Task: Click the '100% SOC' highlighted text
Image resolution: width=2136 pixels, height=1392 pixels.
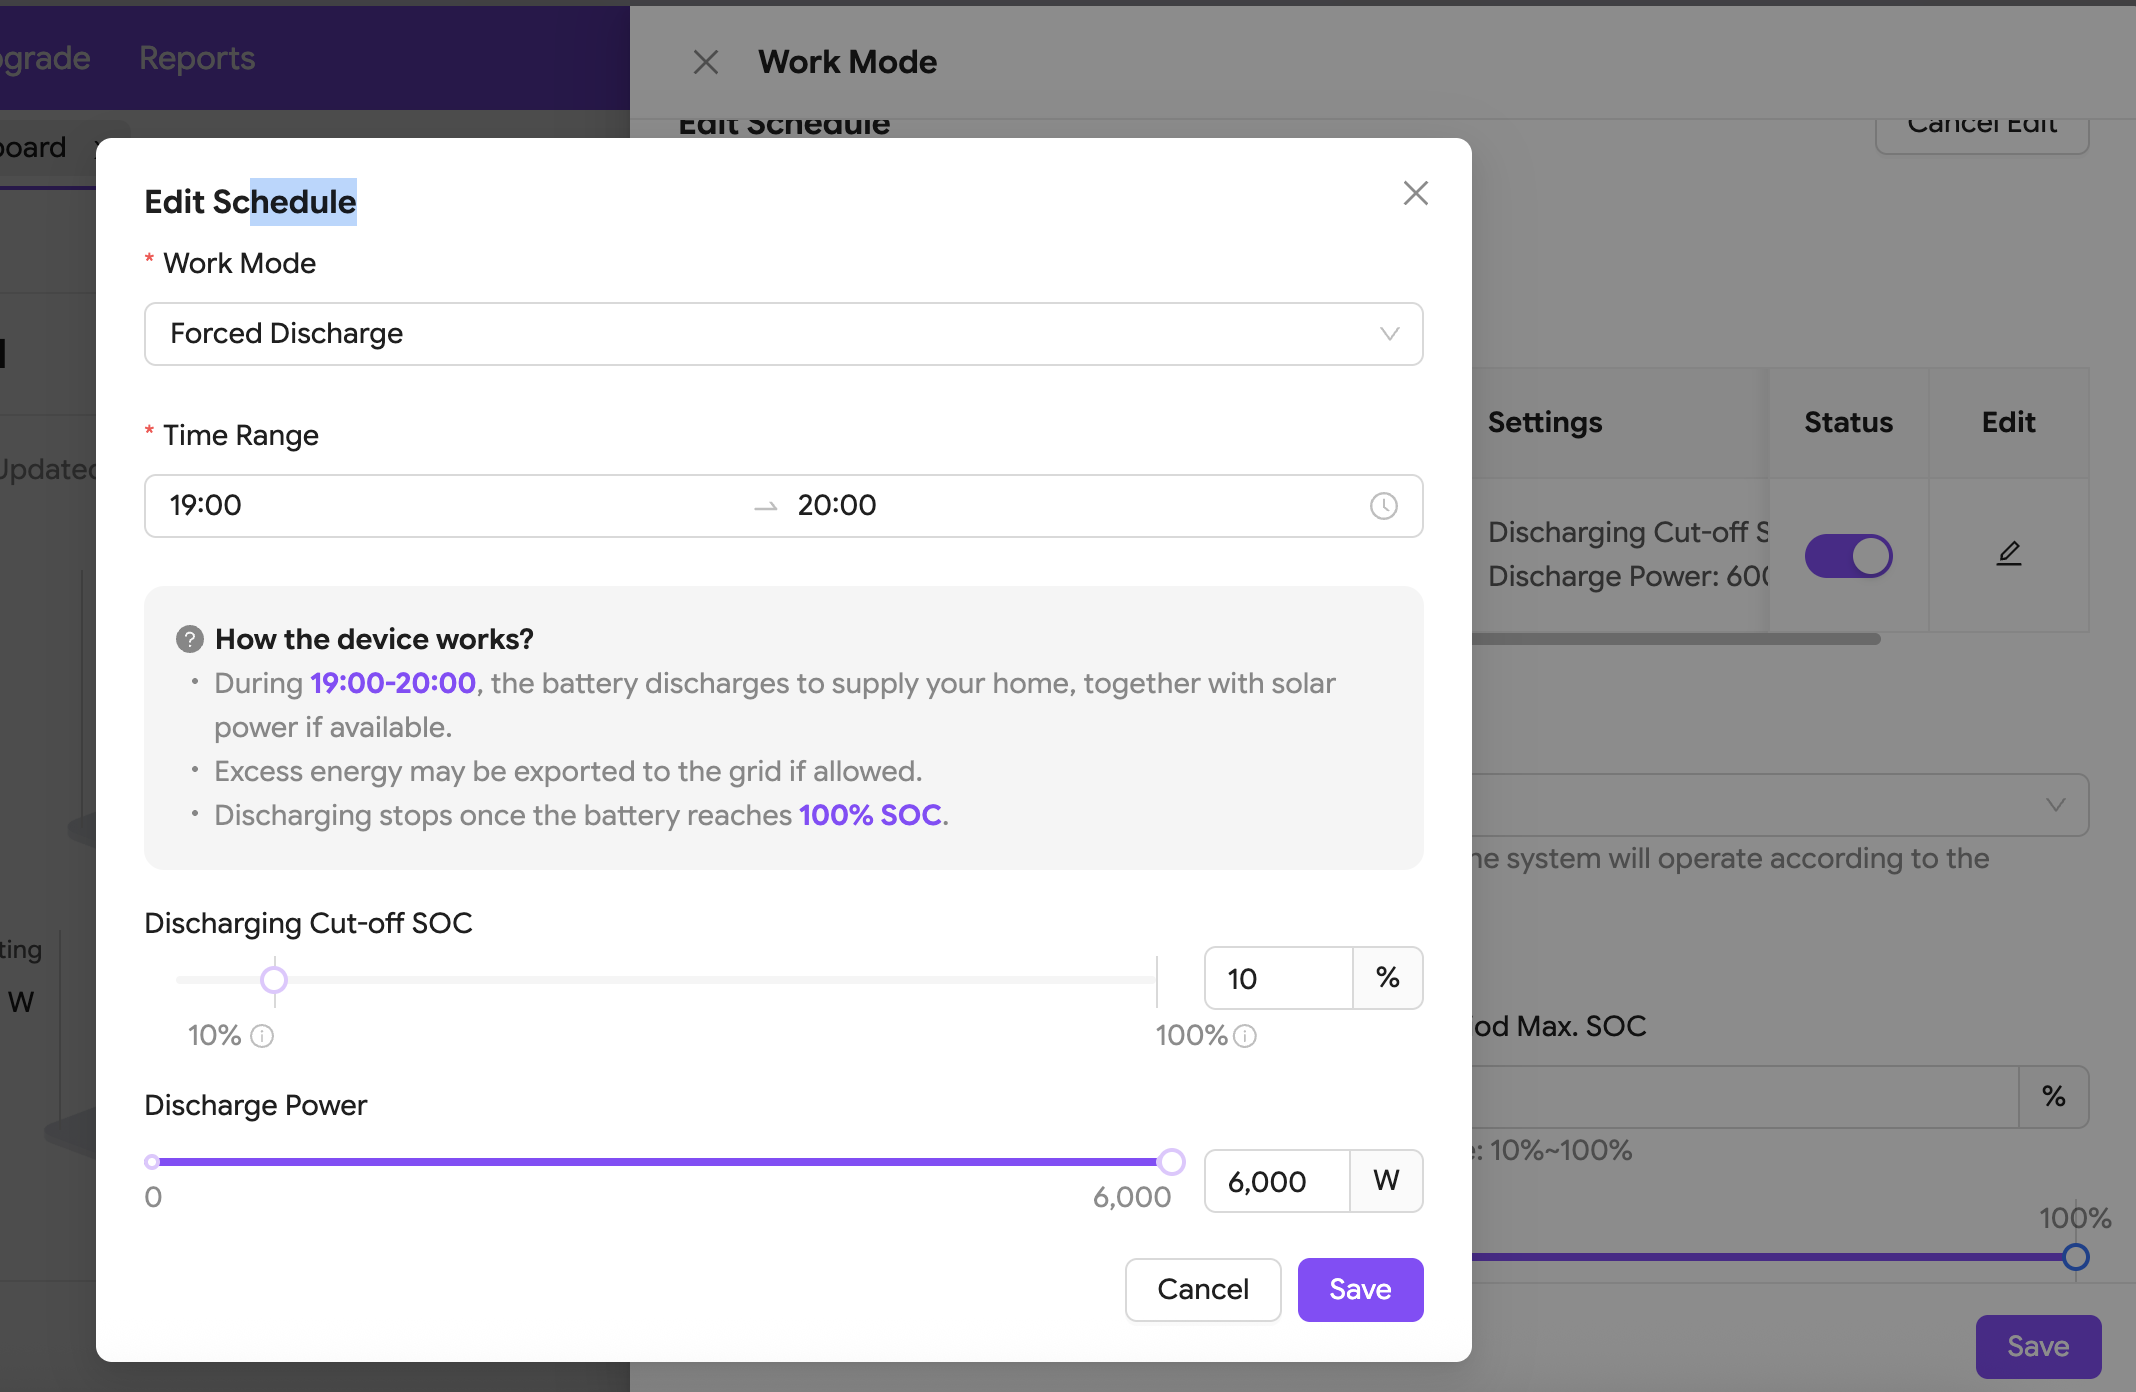Action: 870,815
